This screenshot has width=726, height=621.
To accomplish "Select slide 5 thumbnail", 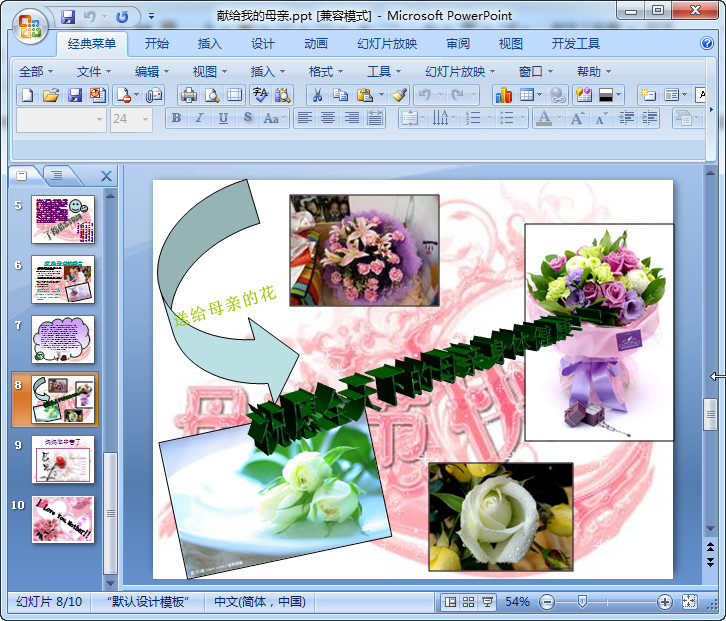I will [63, 219].
